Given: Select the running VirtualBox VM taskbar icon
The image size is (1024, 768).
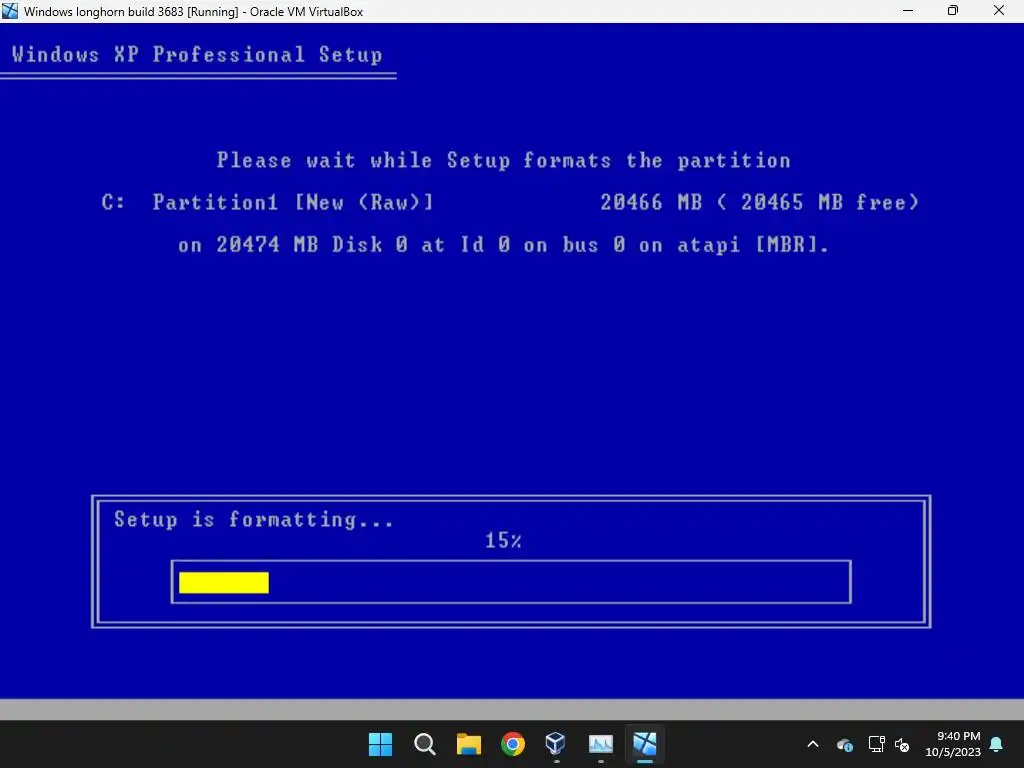Looking at the screenshot, I should pos(645,744).
